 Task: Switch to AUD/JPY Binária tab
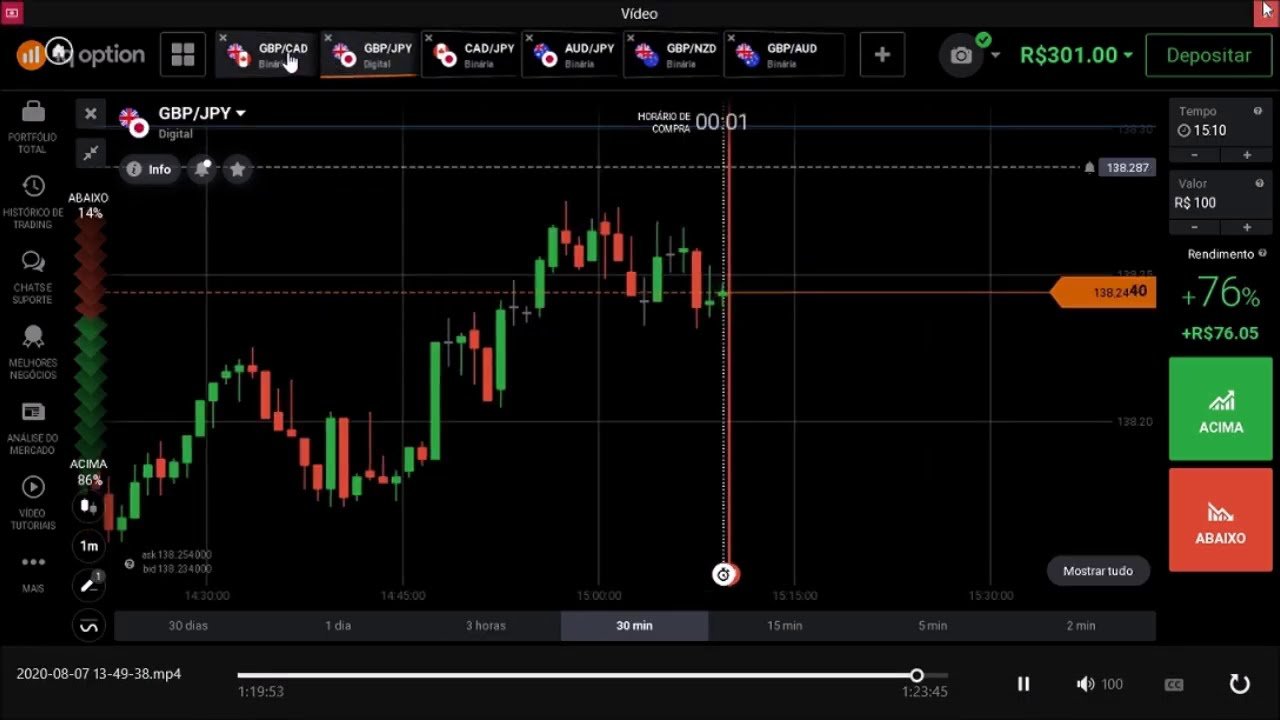[x=572, y=55]
